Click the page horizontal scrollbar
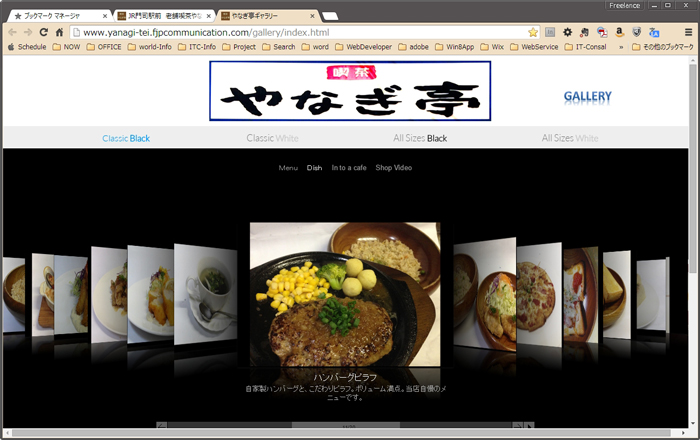The height and width of the screenshot is (440, 700). point(342,433)
